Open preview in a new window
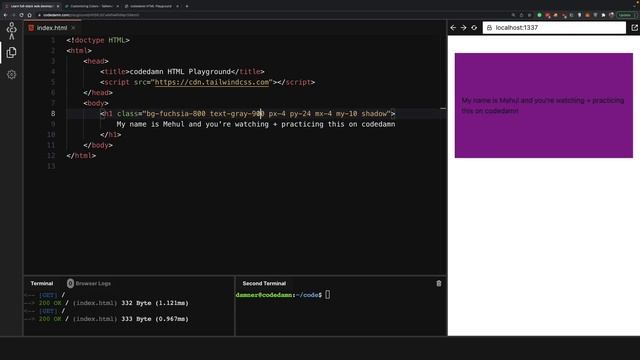 tap(634, 28)
